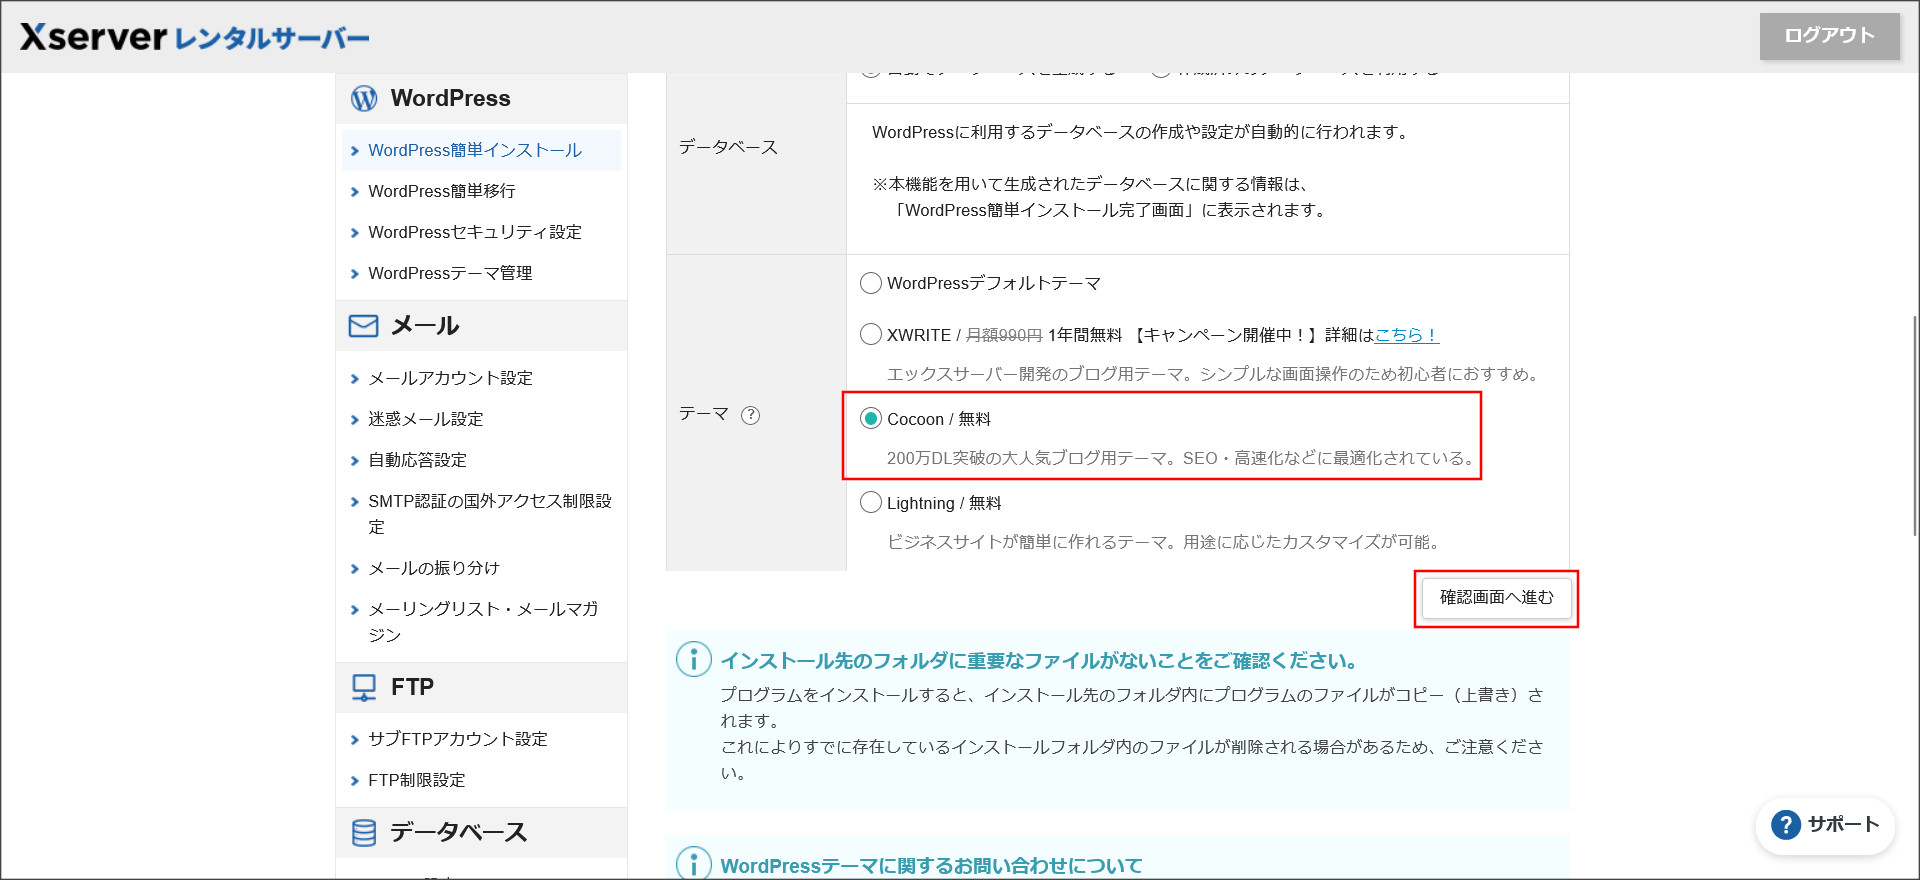Select the Cocoon / 無料 radio button
This screenshot has width=1920, height=880.
coord(871,418)
